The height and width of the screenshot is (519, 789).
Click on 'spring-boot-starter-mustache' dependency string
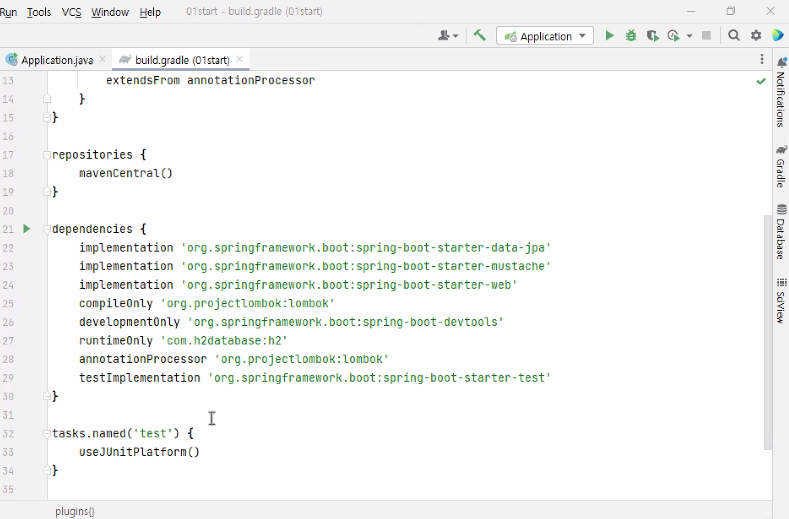pos(366,266)
